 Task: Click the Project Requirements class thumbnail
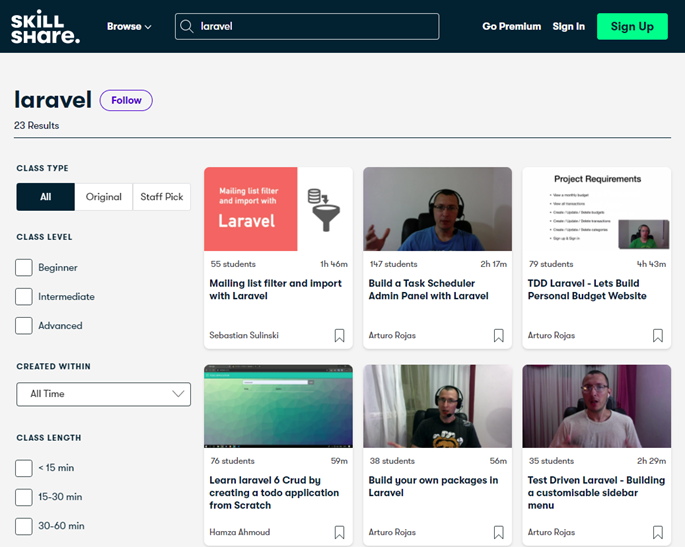[x=596, y=209]
